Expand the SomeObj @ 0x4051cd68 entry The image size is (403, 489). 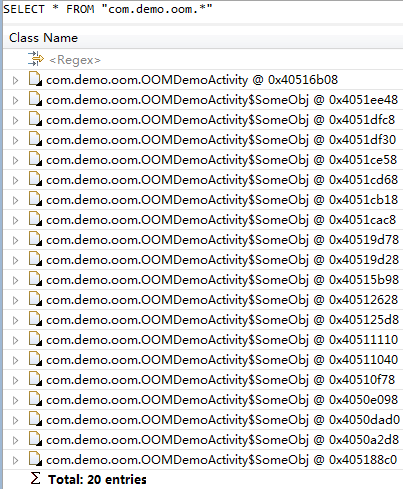coord(15,180)
